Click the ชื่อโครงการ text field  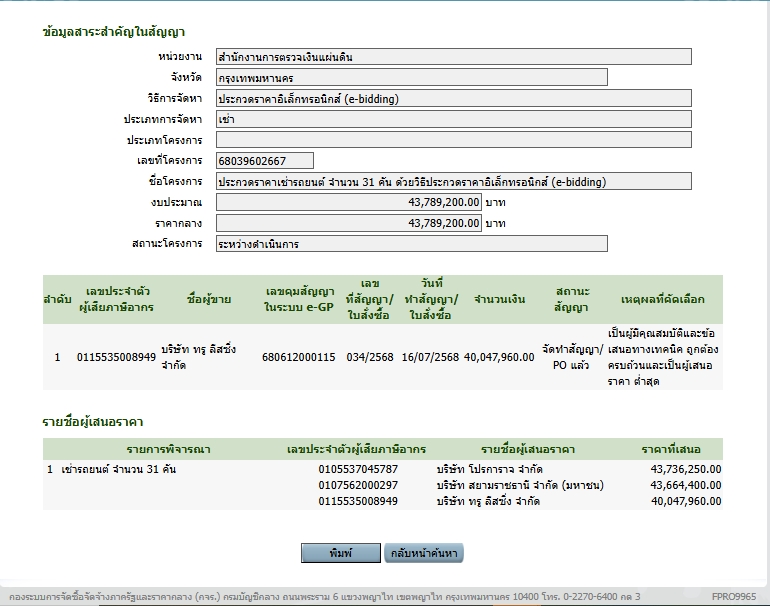(x=453, y=182)
